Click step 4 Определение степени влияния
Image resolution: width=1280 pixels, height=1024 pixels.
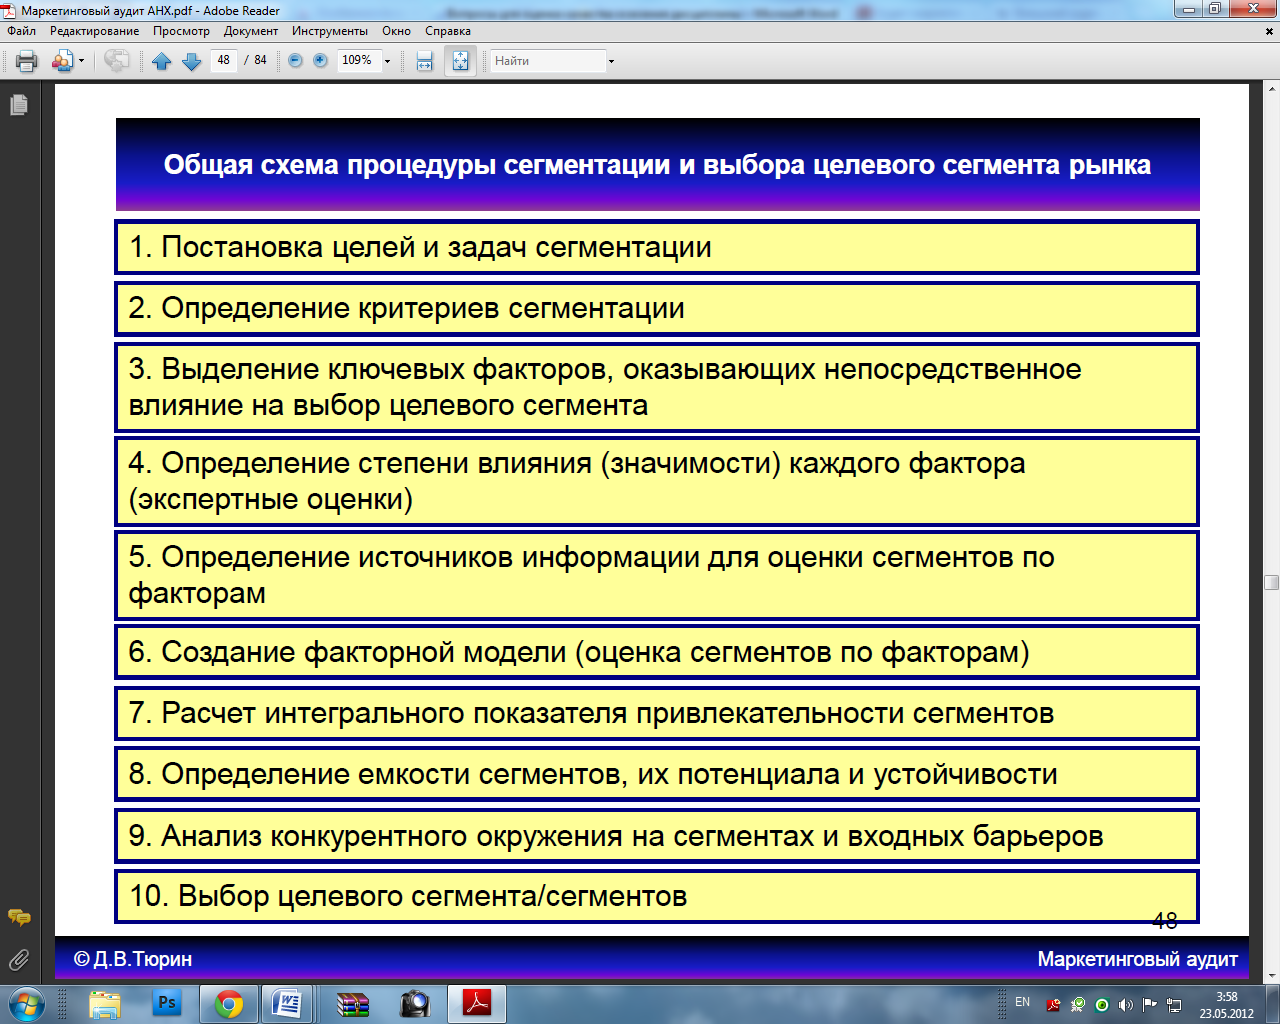point(657,481)
